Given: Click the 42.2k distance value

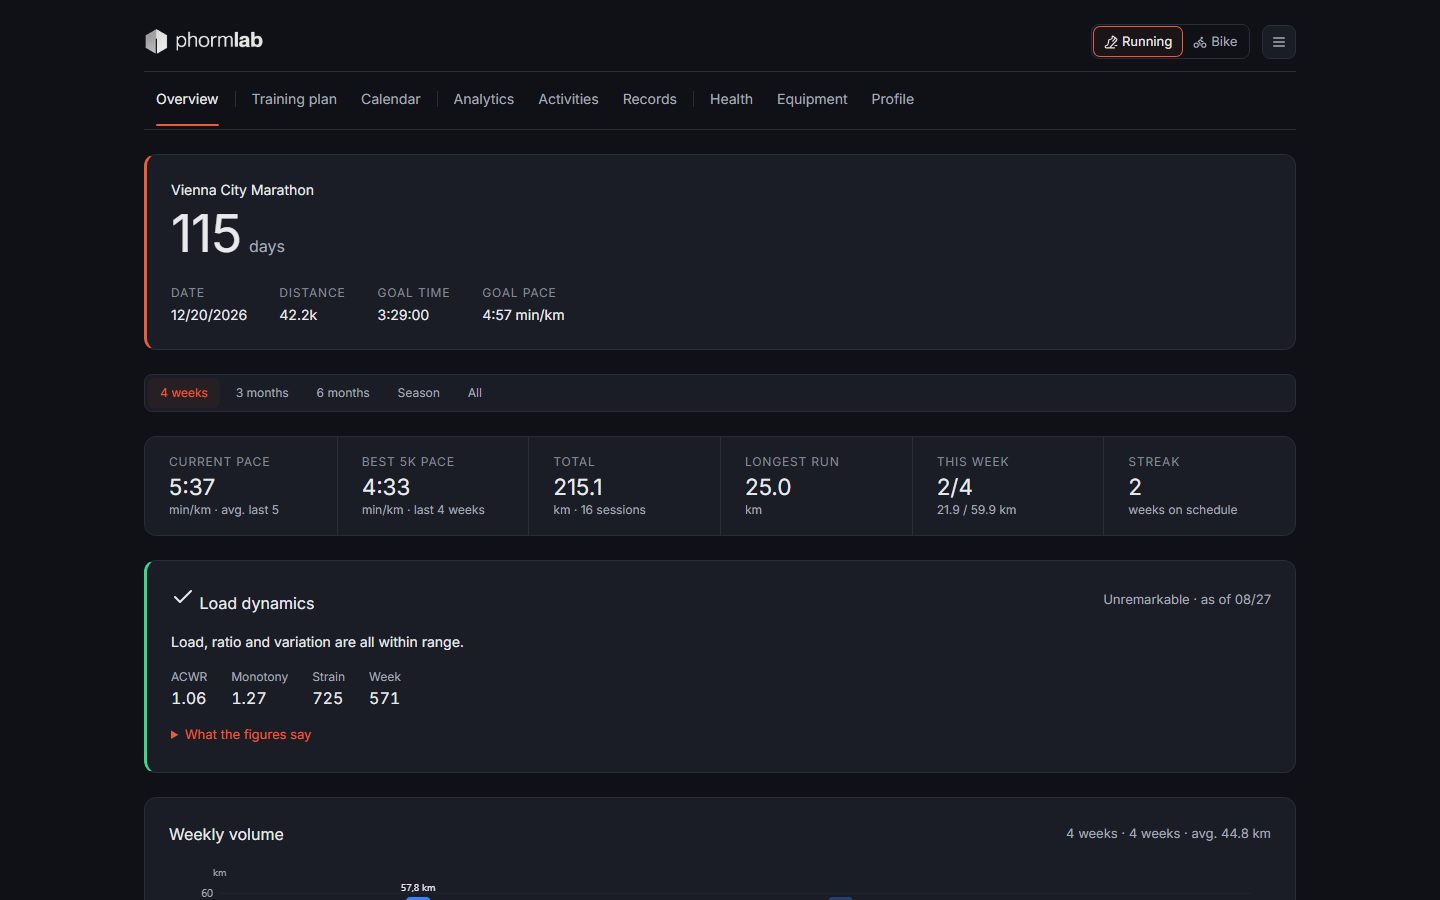Looking at the screenshot, I should pos(298,315).
